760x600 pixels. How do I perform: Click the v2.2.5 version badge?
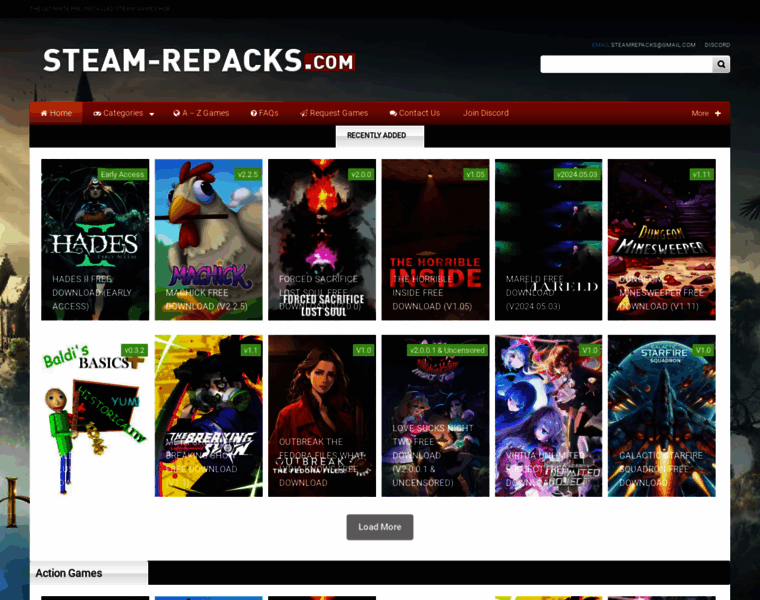point(248,174)
